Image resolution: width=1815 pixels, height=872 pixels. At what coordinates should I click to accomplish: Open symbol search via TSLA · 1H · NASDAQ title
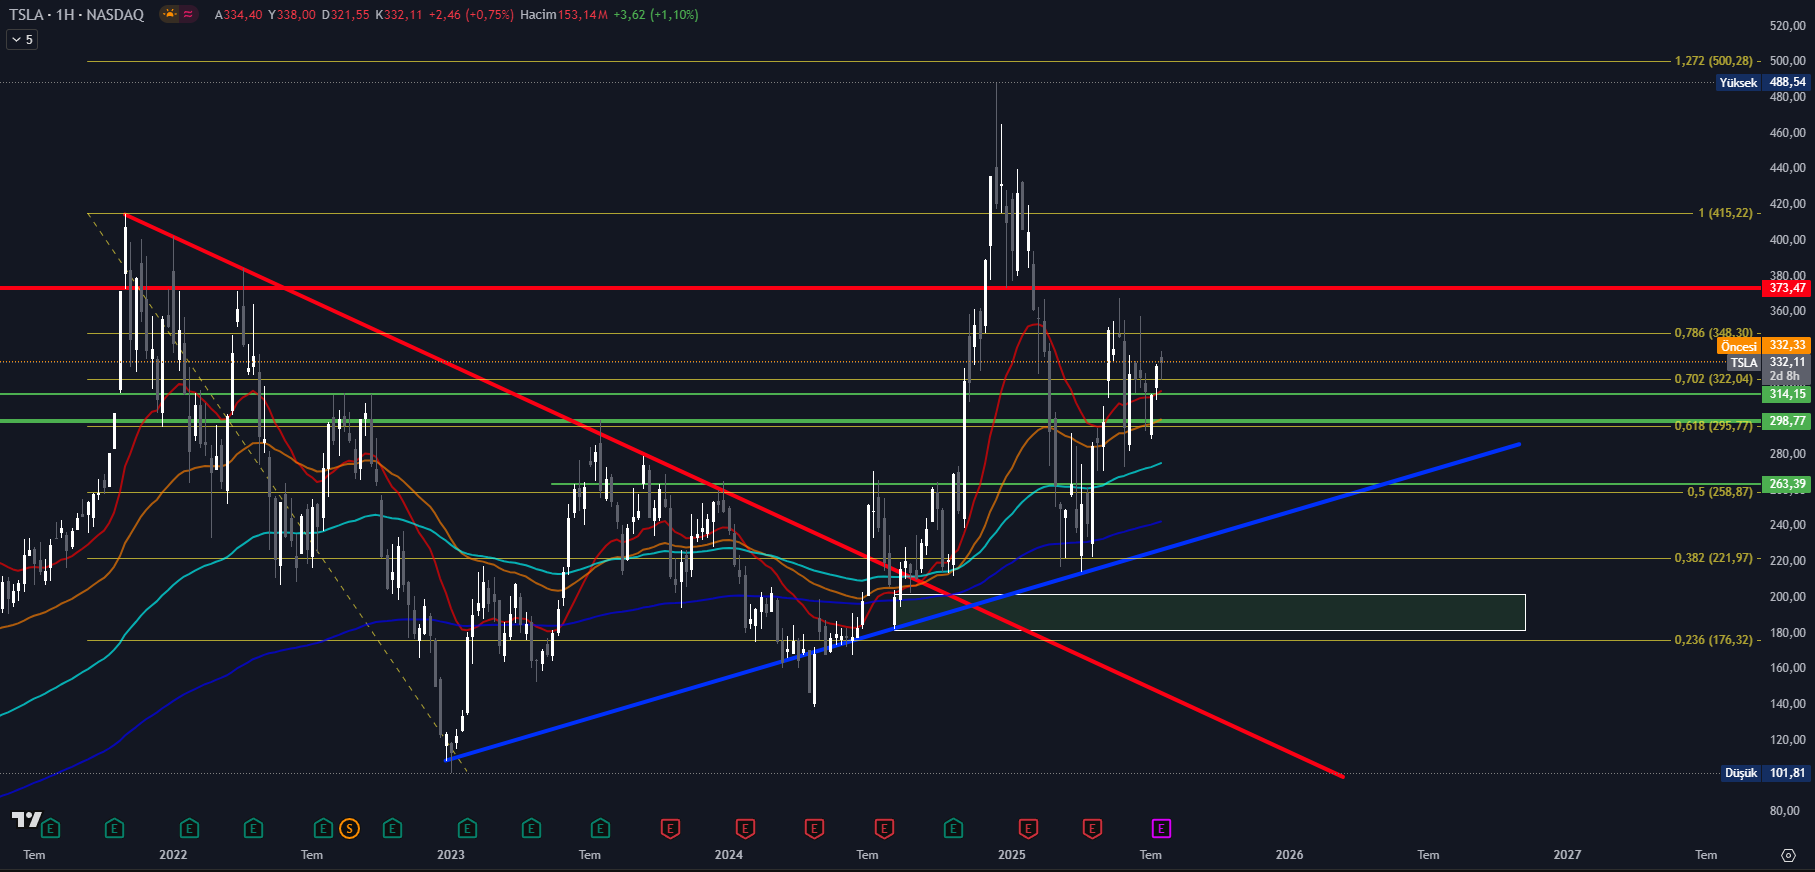(x=77, y=15)
